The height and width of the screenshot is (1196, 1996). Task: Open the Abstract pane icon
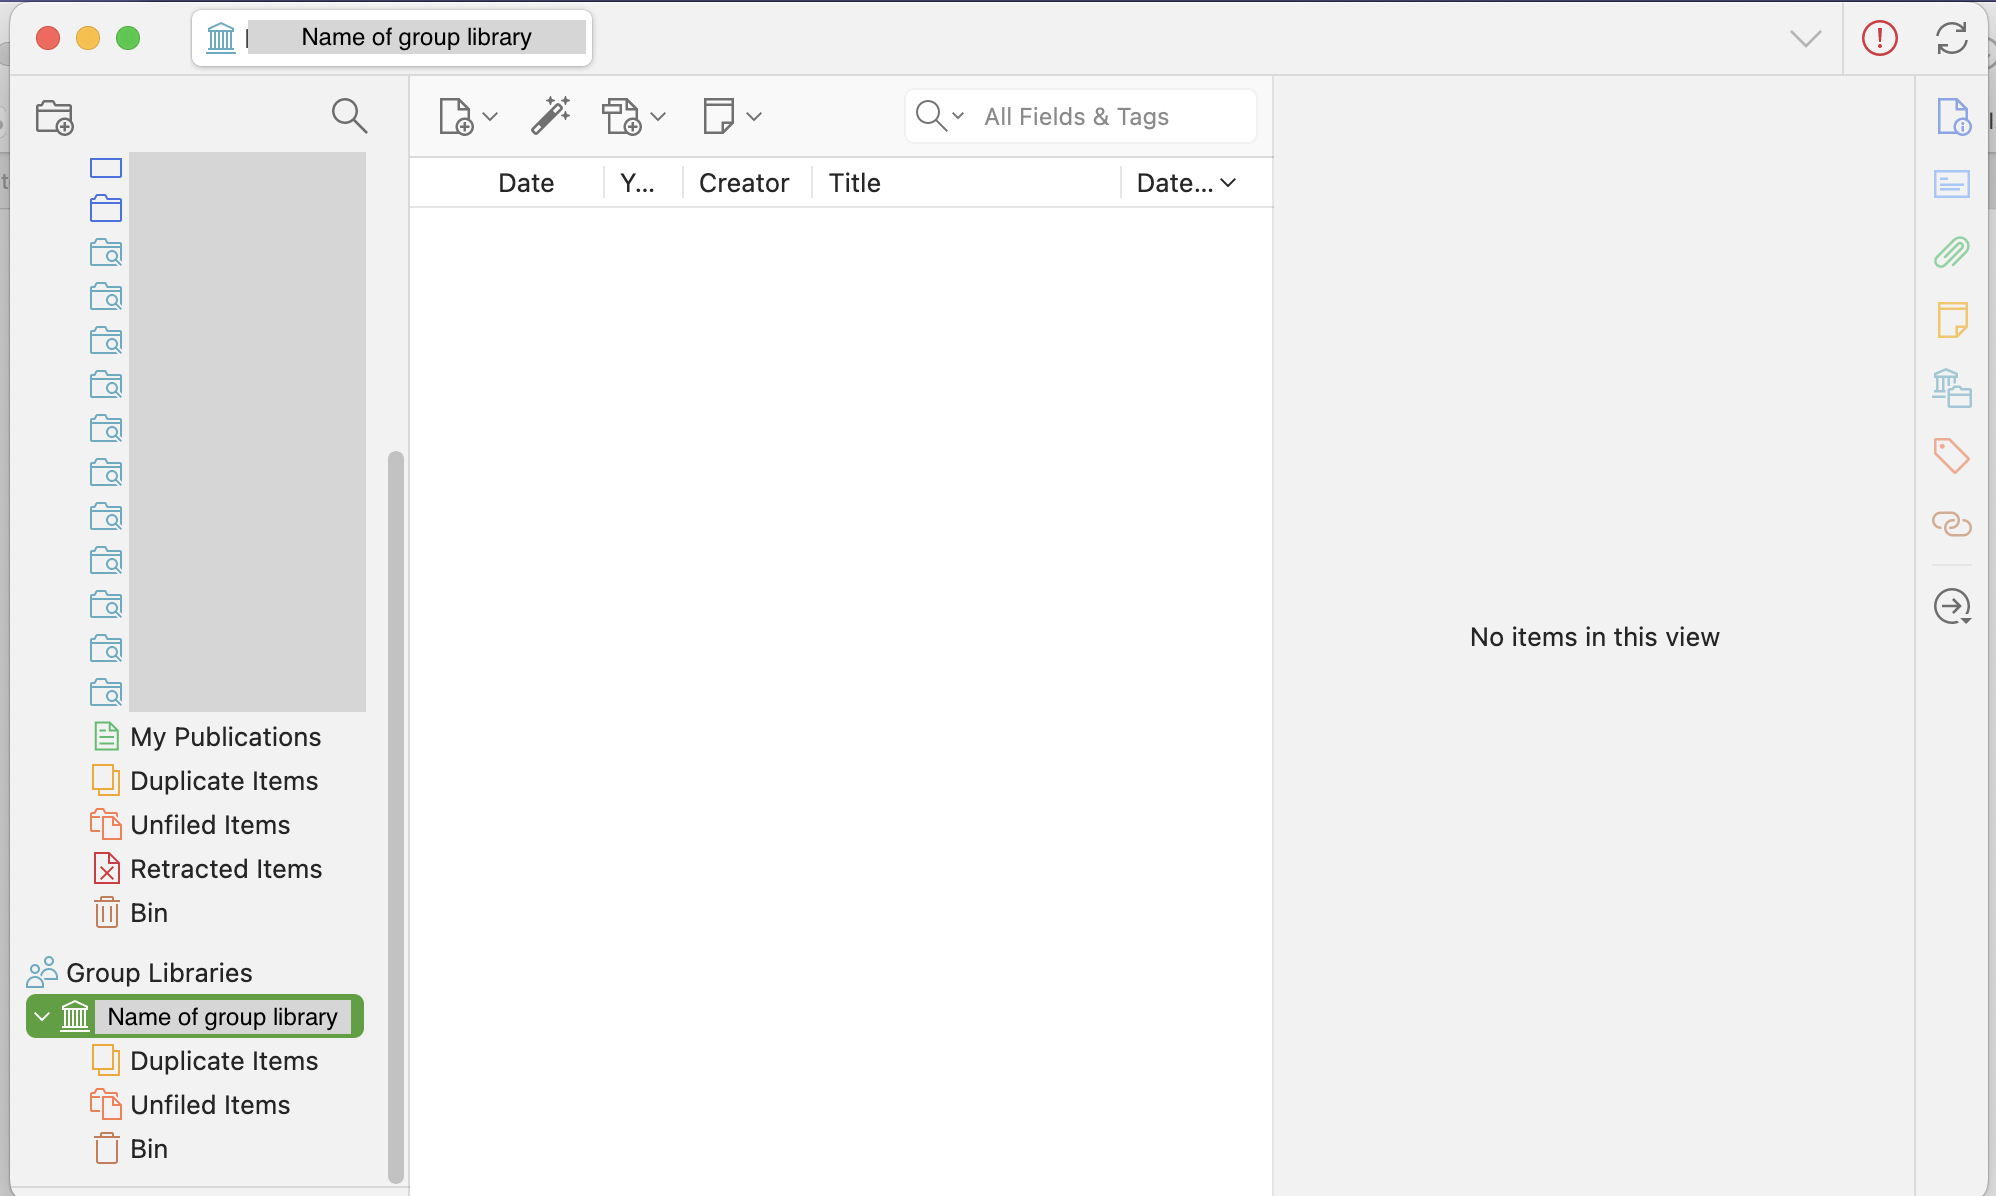tap(1951, 184)
